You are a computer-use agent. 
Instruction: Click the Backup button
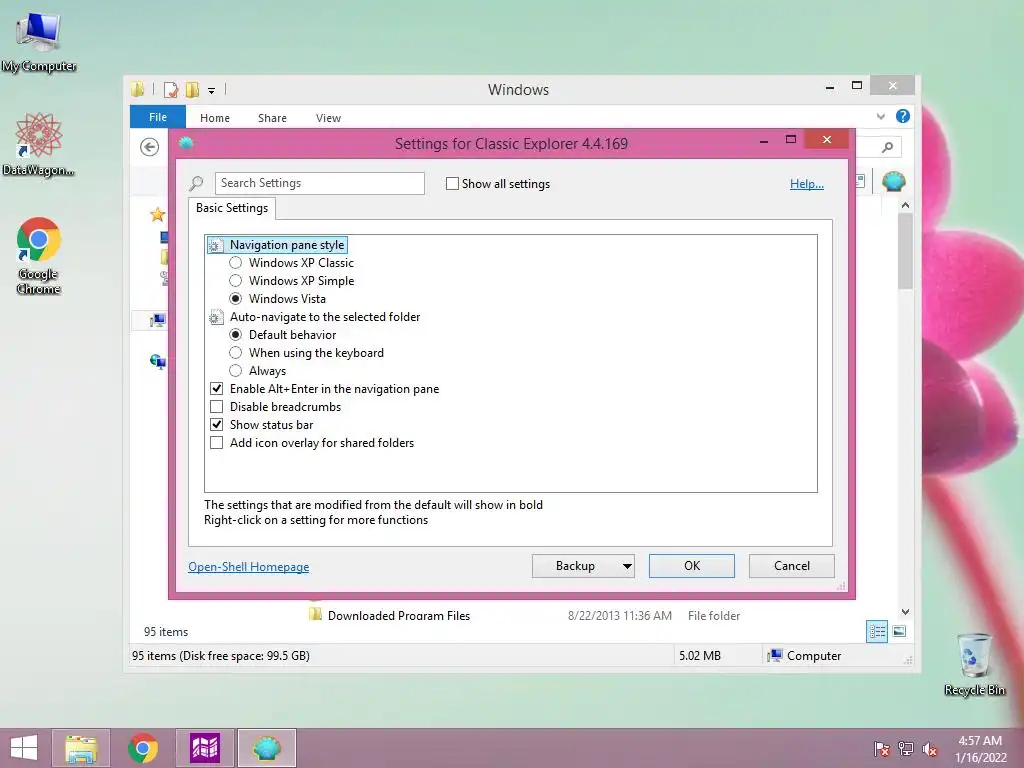click(x=575, y=566)
